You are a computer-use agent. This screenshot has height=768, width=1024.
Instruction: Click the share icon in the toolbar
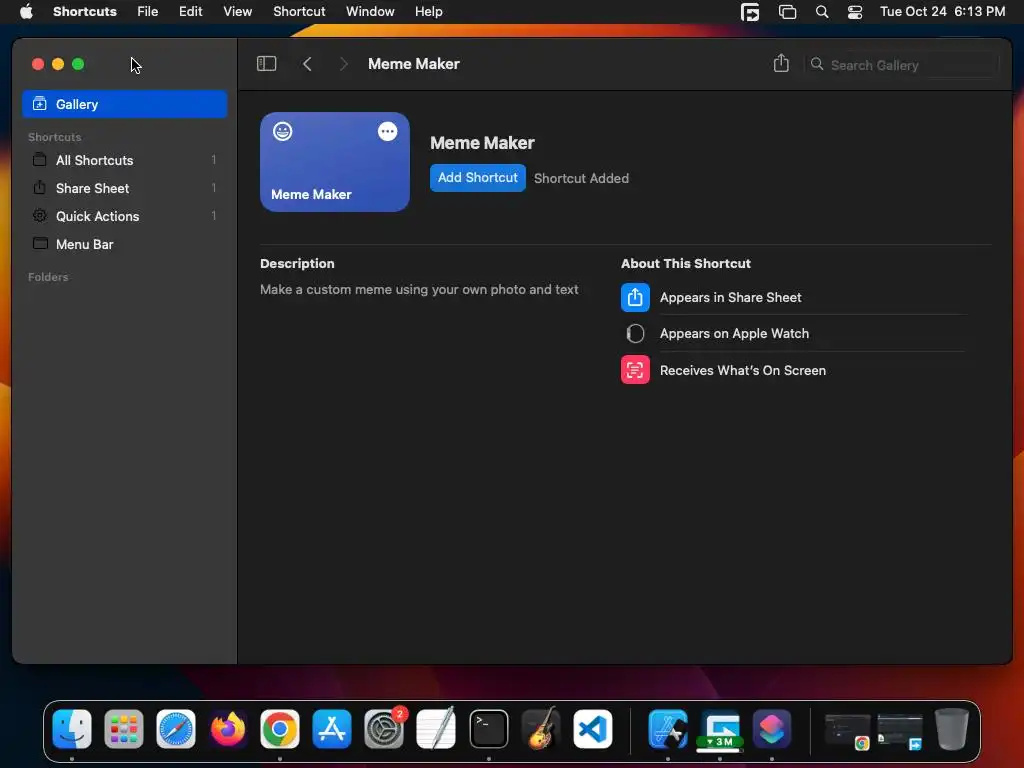tap(781, 63)
